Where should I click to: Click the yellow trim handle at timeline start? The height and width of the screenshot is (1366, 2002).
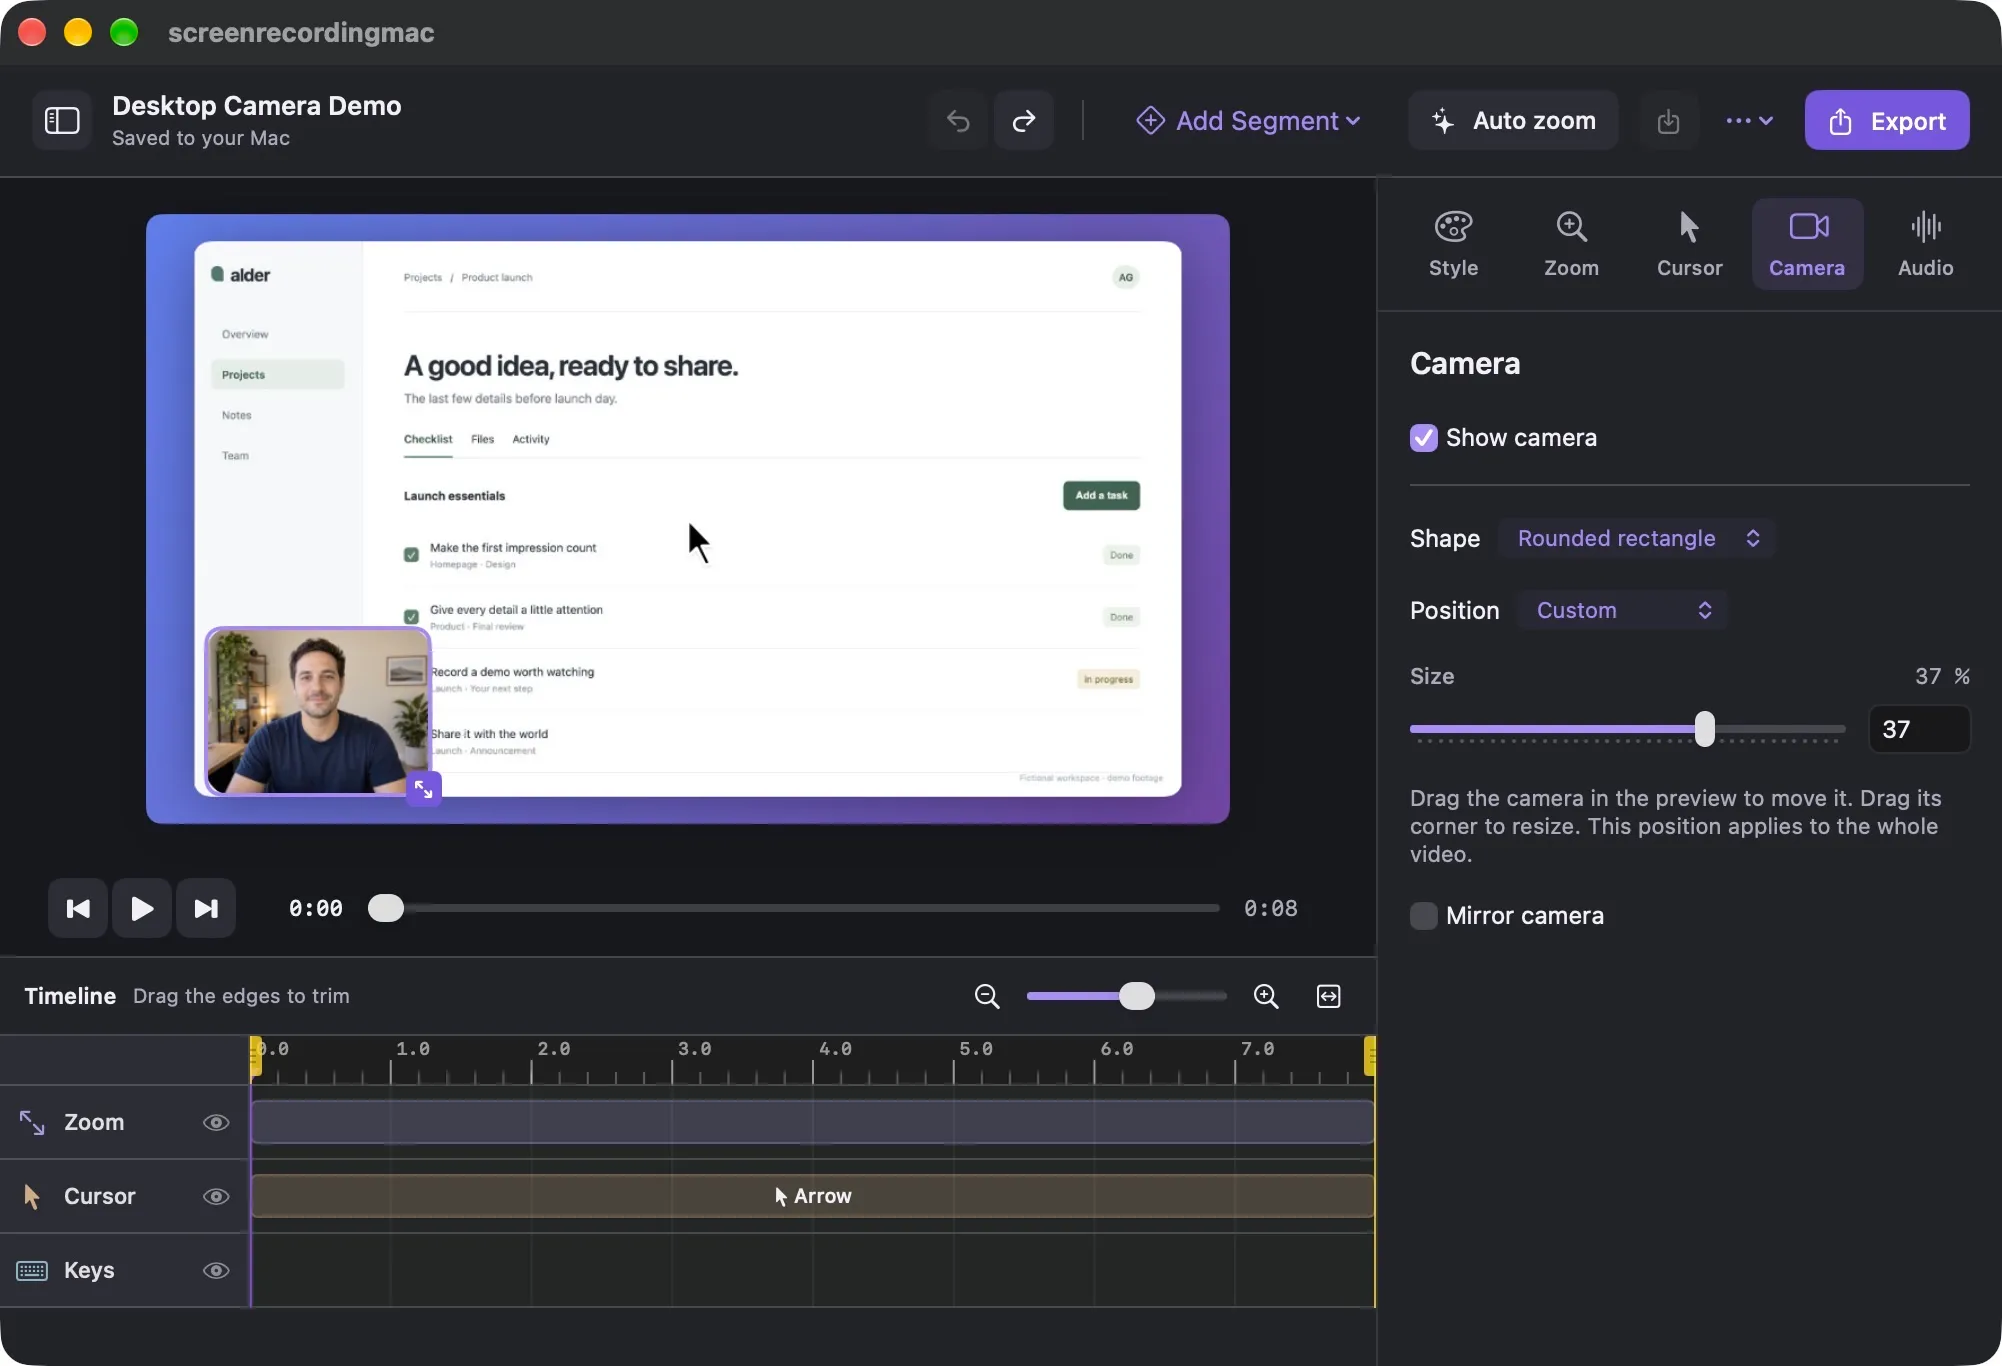tap(255, 1057)
